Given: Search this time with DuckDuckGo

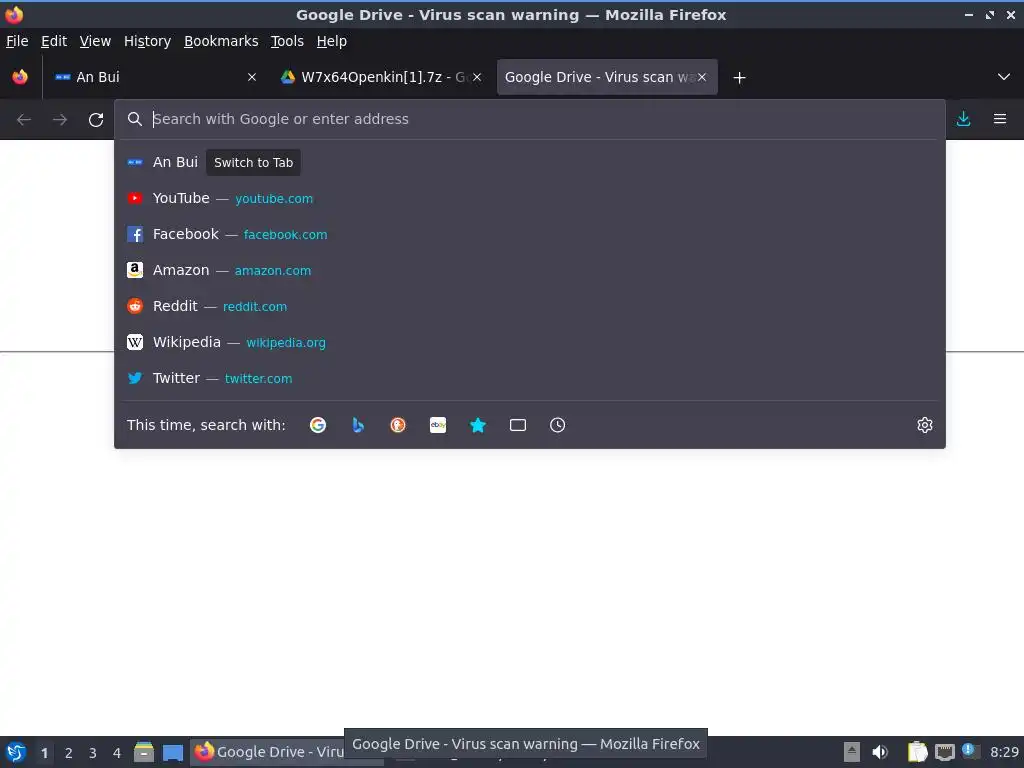Looking at the screenshot, I should click(x=398, y=425).
